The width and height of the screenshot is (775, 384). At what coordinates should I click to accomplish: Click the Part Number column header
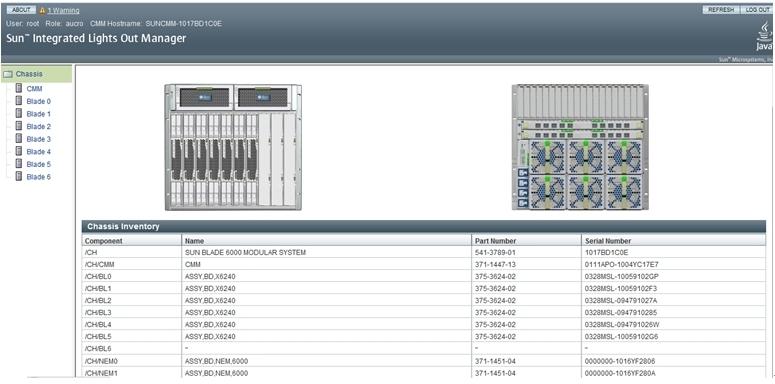click(496, 241)
